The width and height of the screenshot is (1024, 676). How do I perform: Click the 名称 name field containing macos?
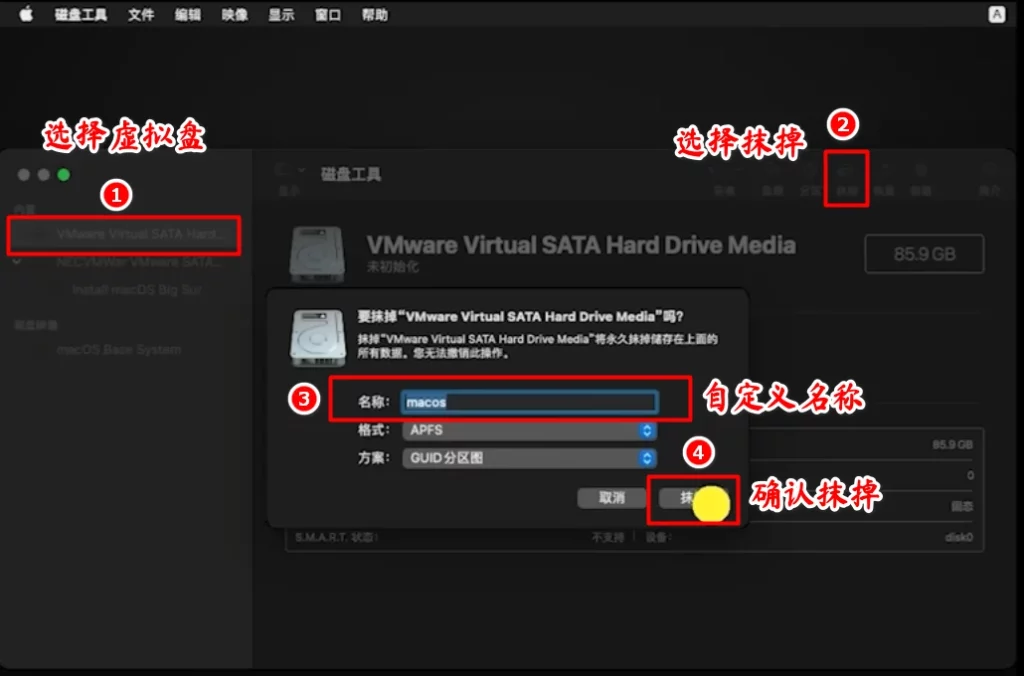(529, 402)
